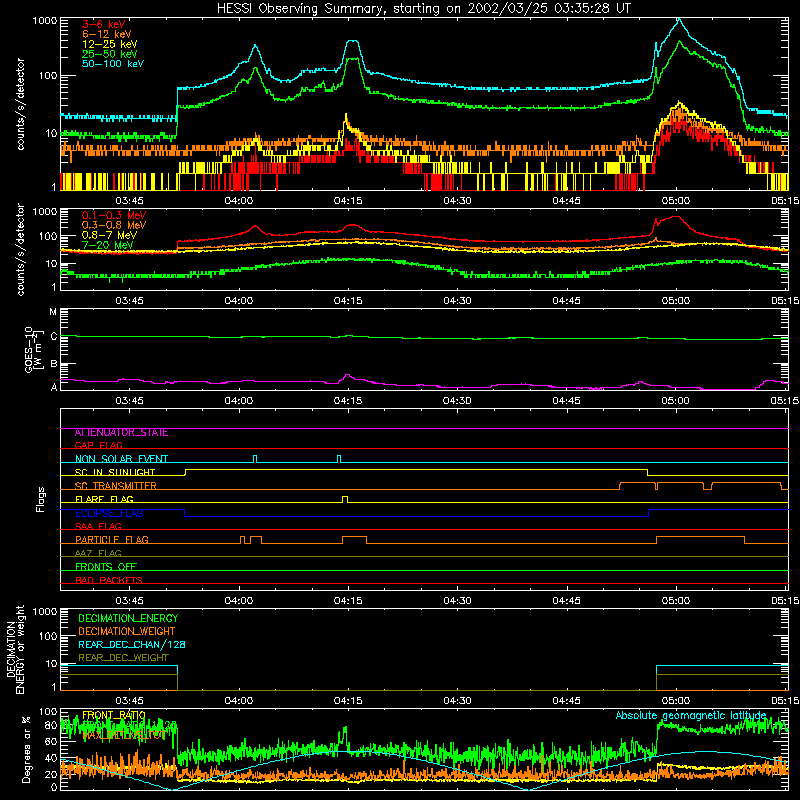Click the second NON_SOLAR_EVENT pulse before 04:15

339,459
